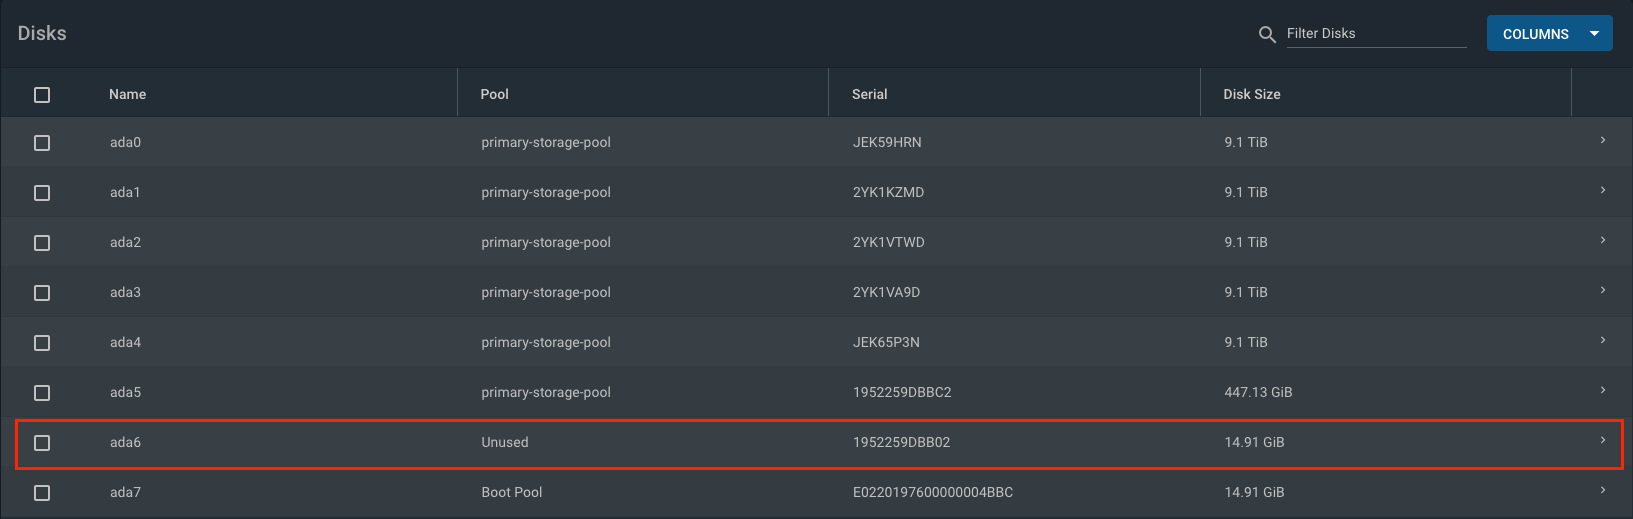Check the ada0 disk checkbox
The image size is (1633, 519).
pyautogui.click(x=42, y=143)
